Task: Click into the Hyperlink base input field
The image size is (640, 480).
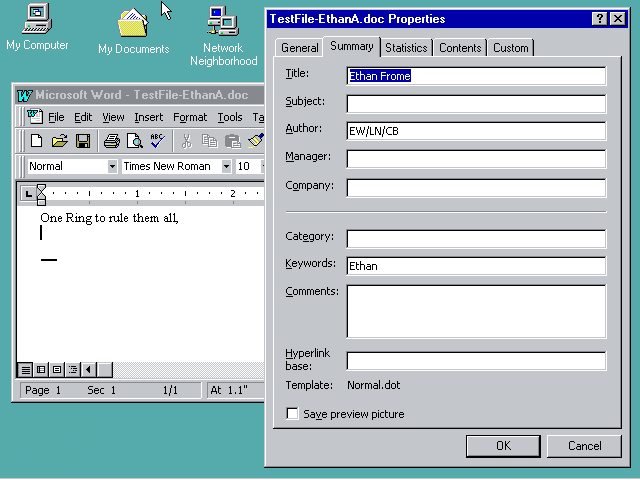Action: 476,361
